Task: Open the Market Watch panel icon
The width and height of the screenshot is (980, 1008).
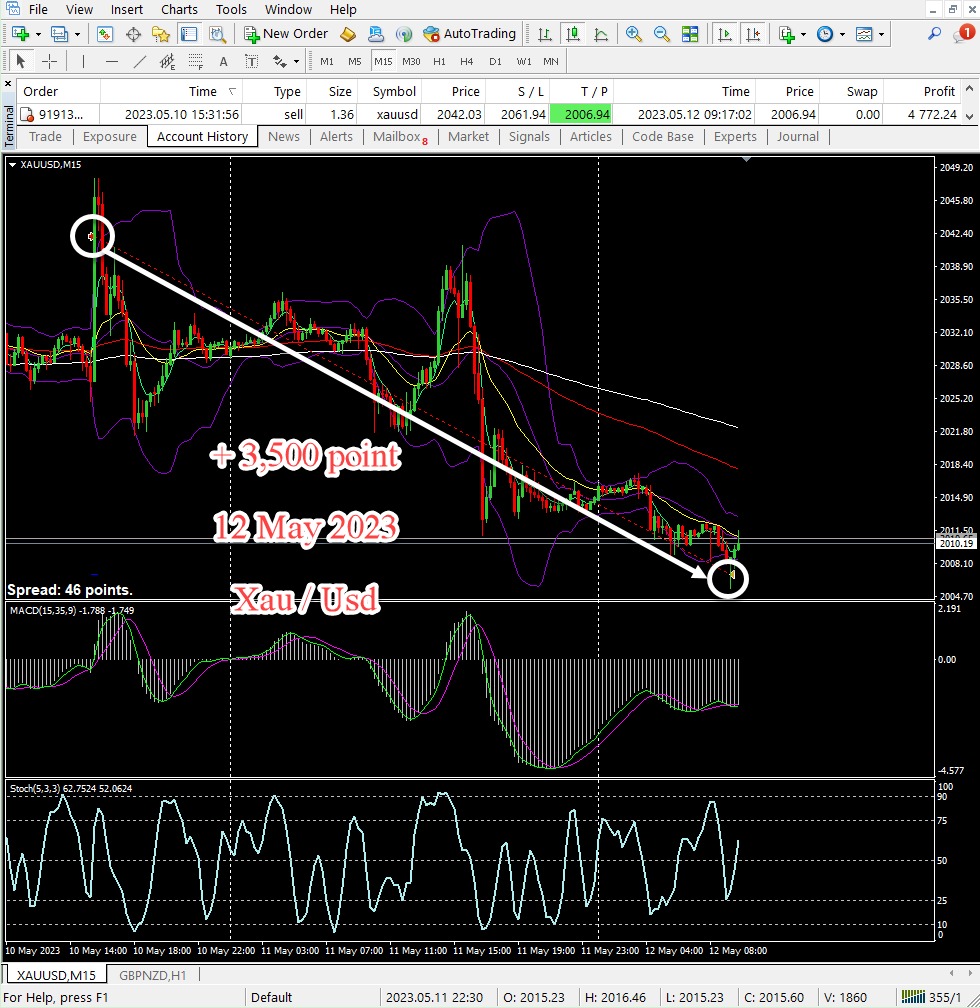Action: [x=105, y=34]
